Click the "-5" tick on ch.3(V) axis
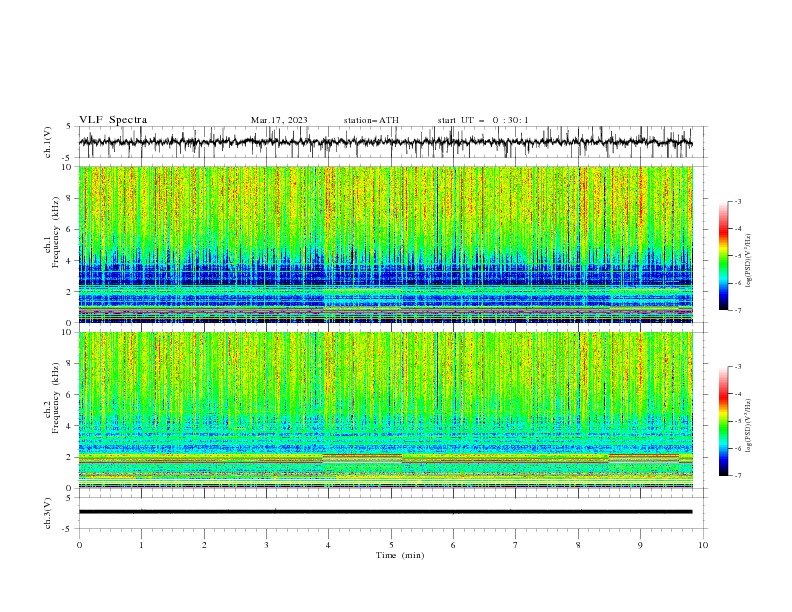 click(67, 529)
